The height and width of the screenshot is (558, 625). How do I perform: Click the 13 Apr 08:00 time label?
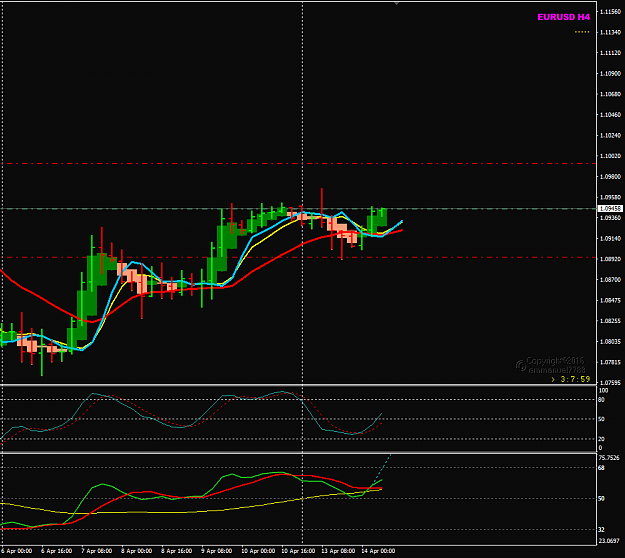pos(338,551)
